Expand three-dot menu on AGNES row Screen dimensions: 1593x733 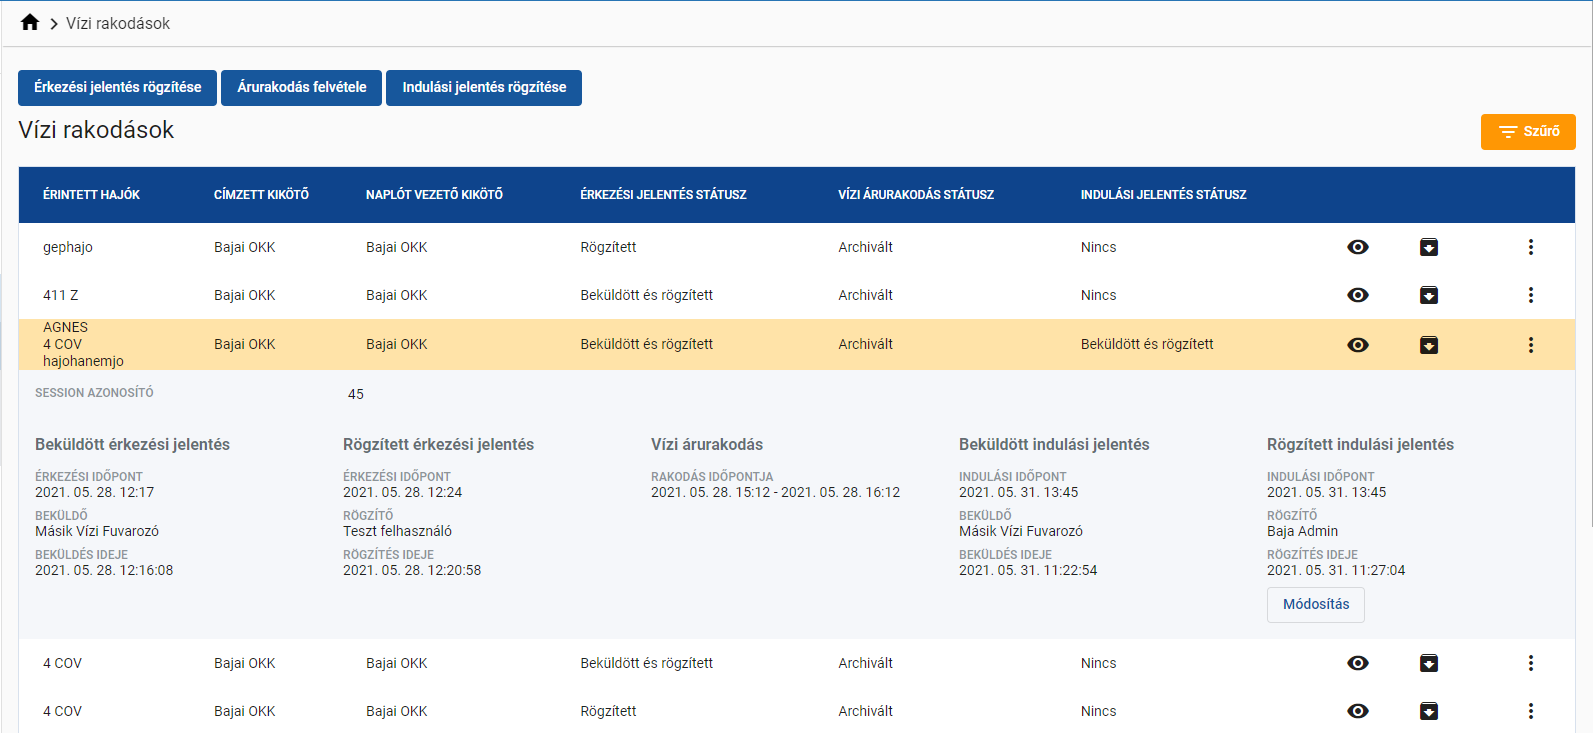(x=1530, y=345)
